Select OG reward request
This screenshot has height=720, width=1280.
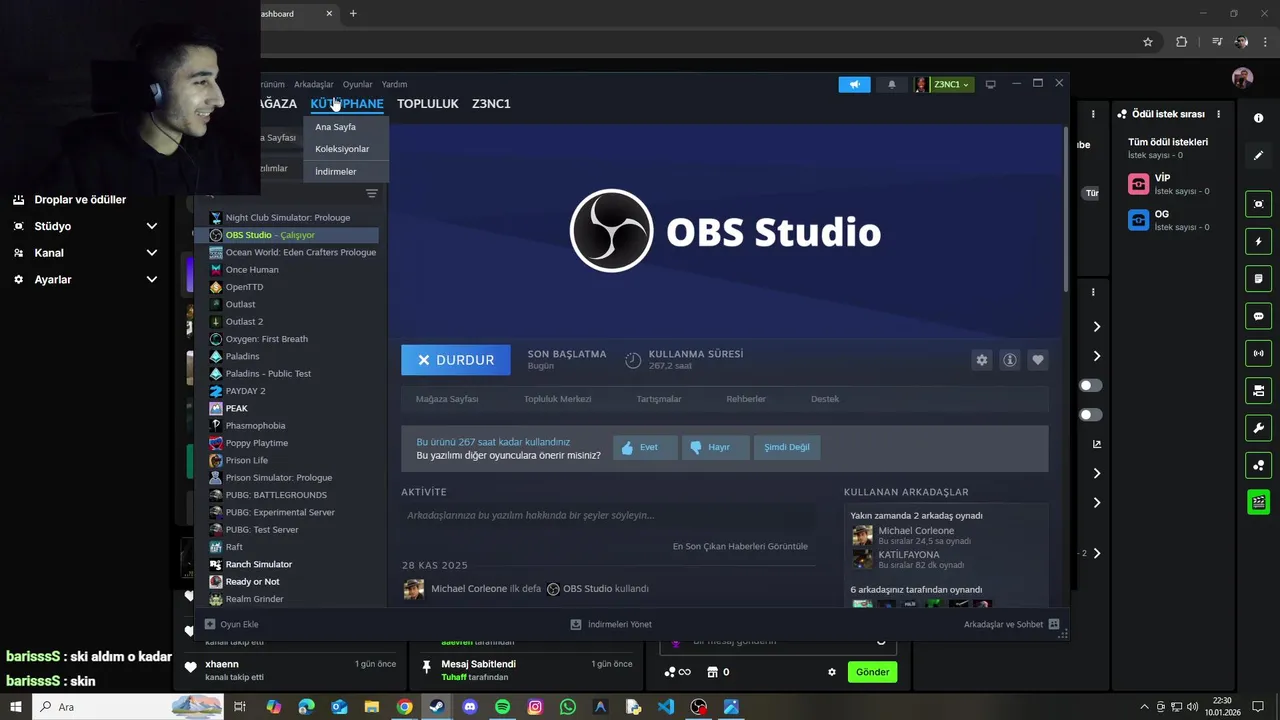point(1168,220)
